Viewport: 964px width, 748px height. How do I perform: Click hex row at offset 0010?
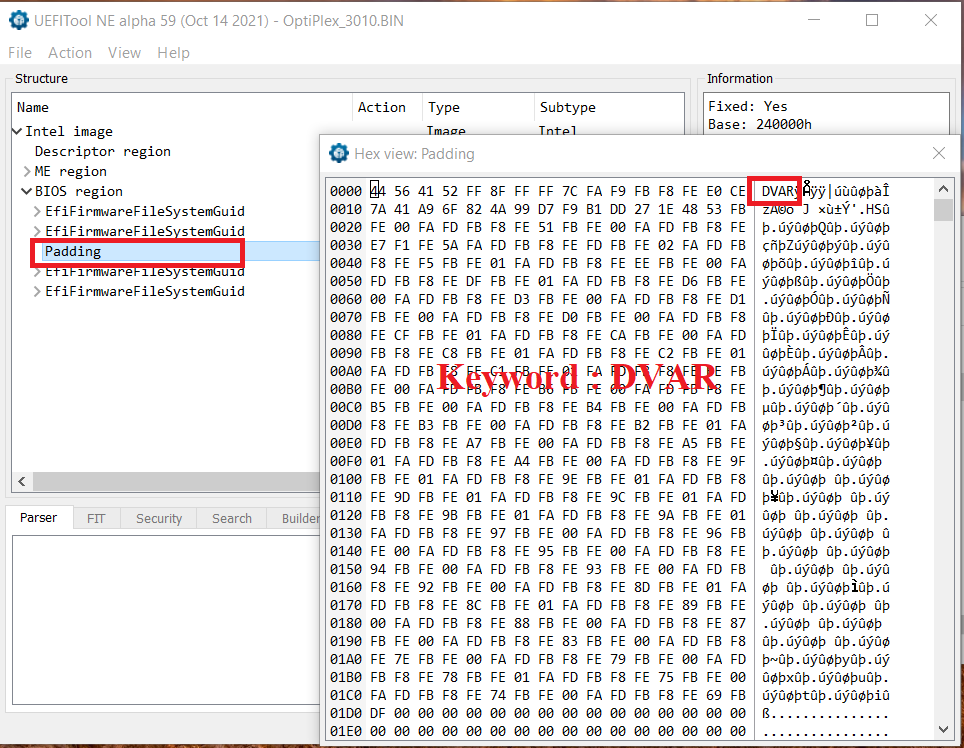(538, 209)
